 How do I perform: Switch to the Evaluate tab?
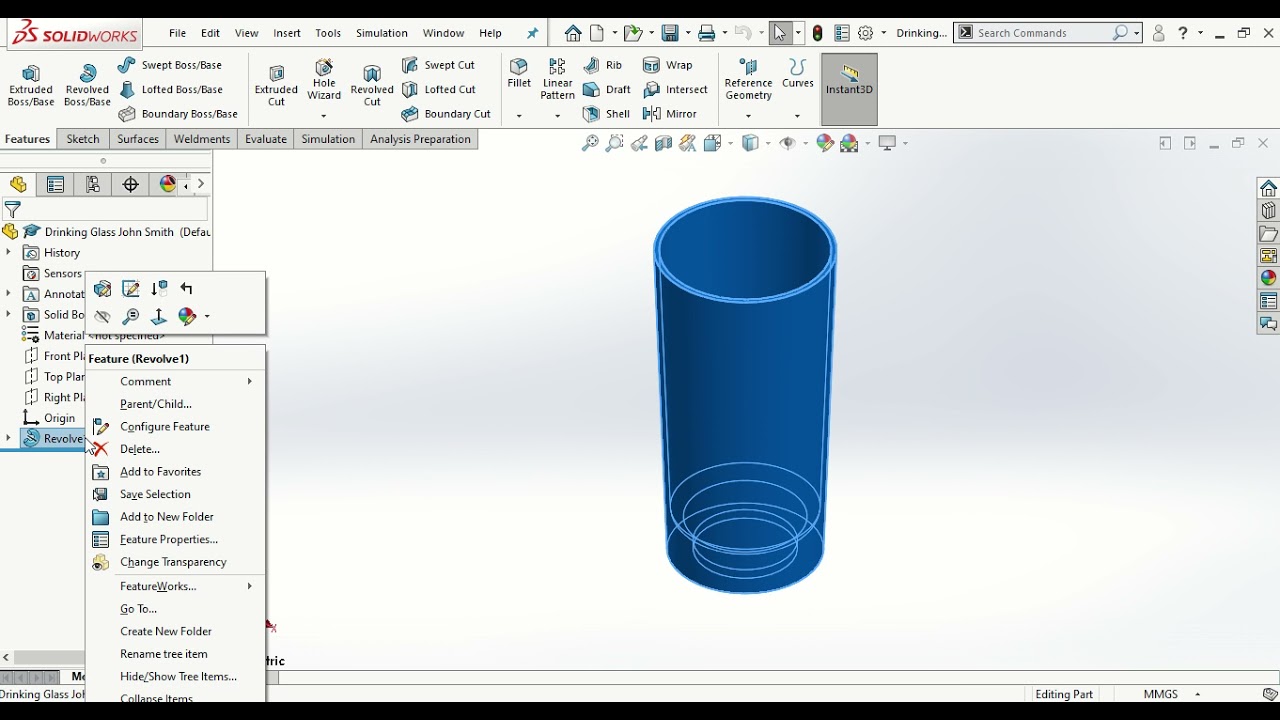click(266, 139)
